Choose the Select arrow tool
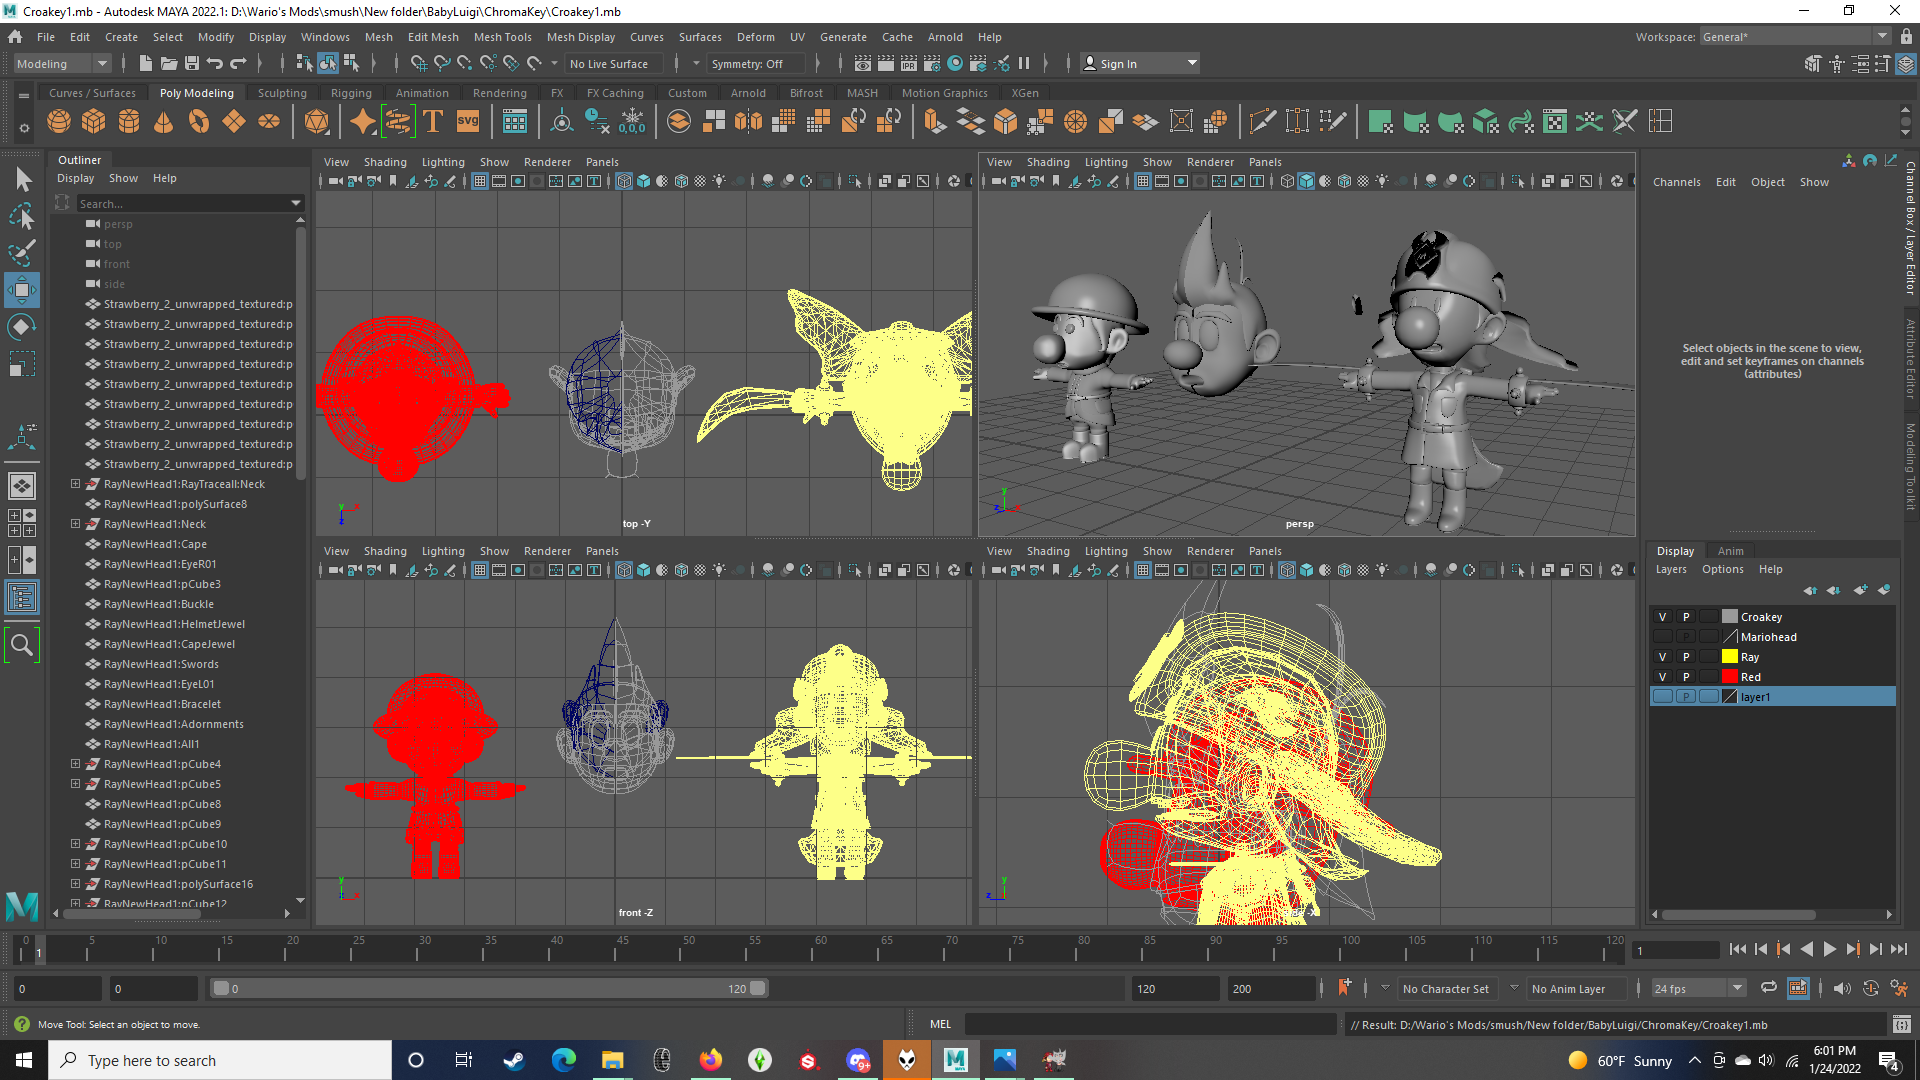Image resolution: width=1920 pixels, height=1080 pixels. [22, 180]
